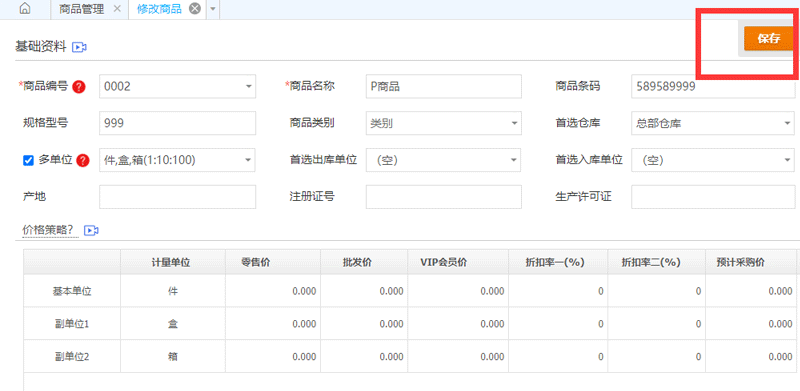Select the 修改商品 tab
The image size is (800, 391).
pyautogui.click(x=159, y=9)
